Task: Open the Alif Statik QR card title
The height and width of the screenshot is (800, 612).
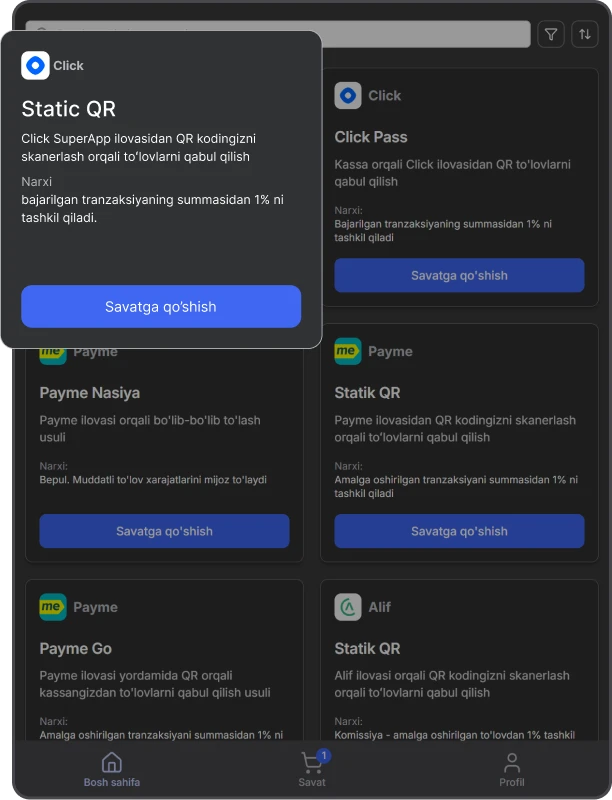Action: point(367,648)
